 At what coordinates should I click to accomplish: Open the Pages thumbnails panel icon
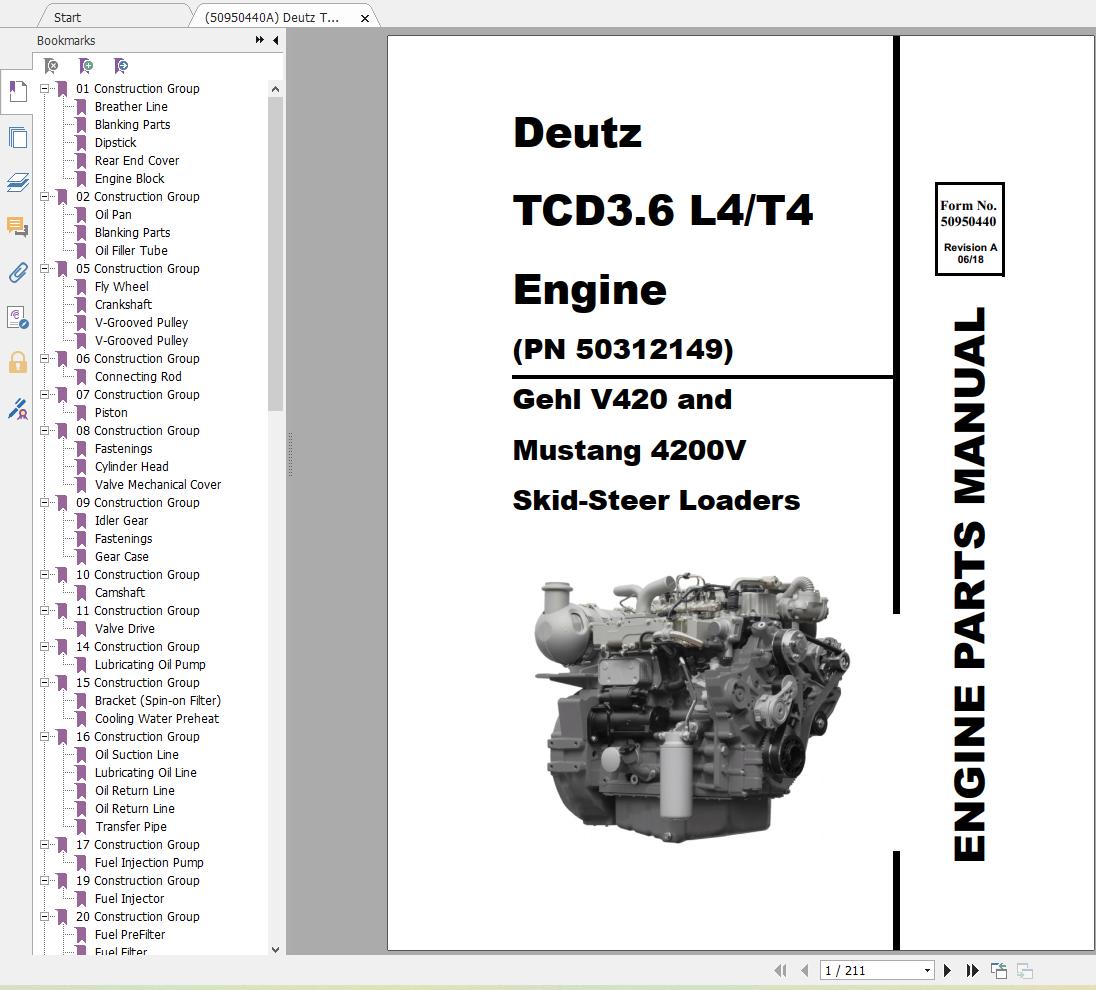[x=17, y=138]
